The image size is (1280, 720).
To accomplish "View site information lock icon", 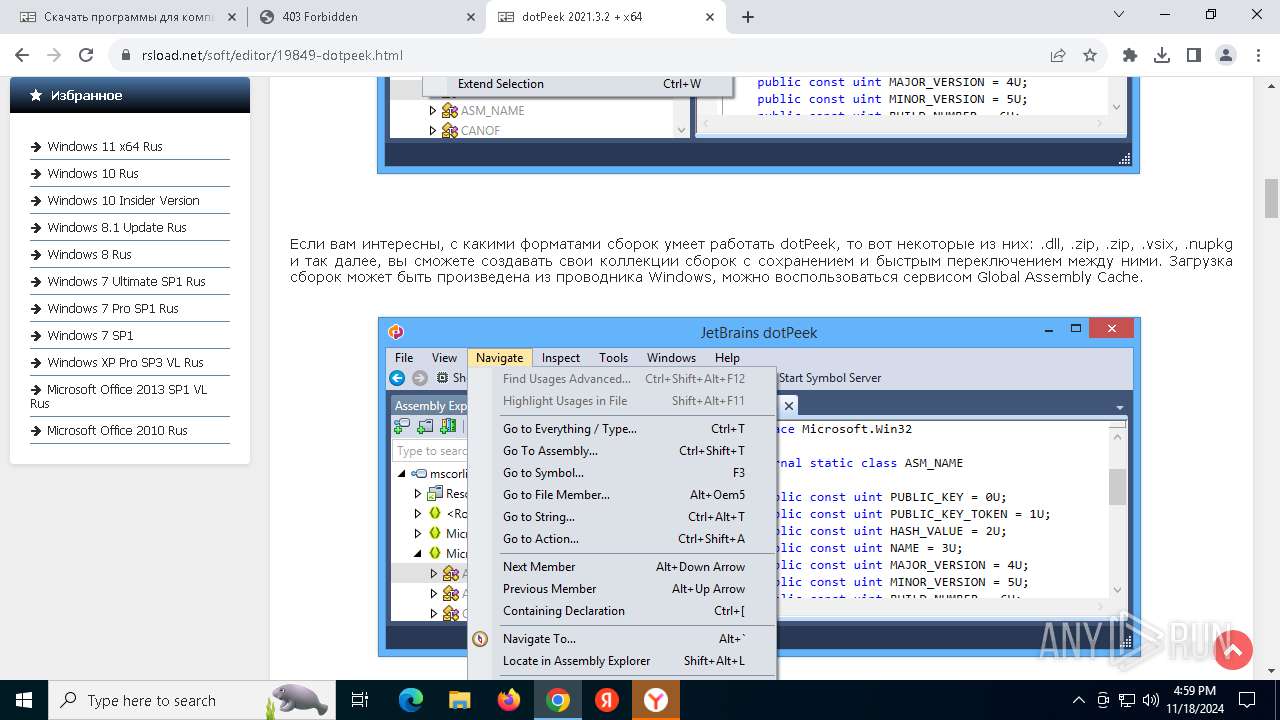I will 126,55.
